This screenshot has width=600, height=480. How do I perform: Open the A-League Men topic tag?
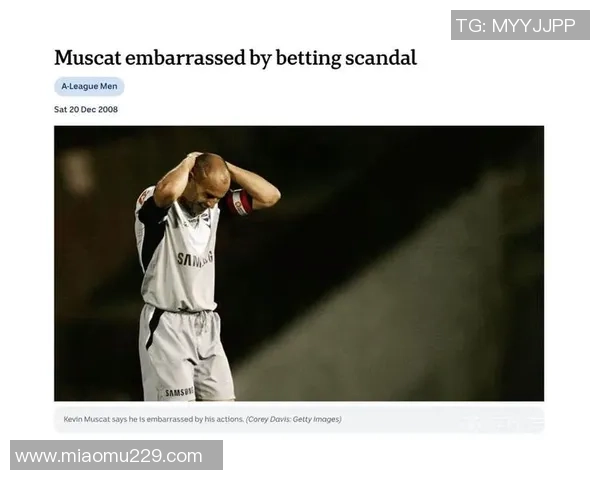click(89, 87)
